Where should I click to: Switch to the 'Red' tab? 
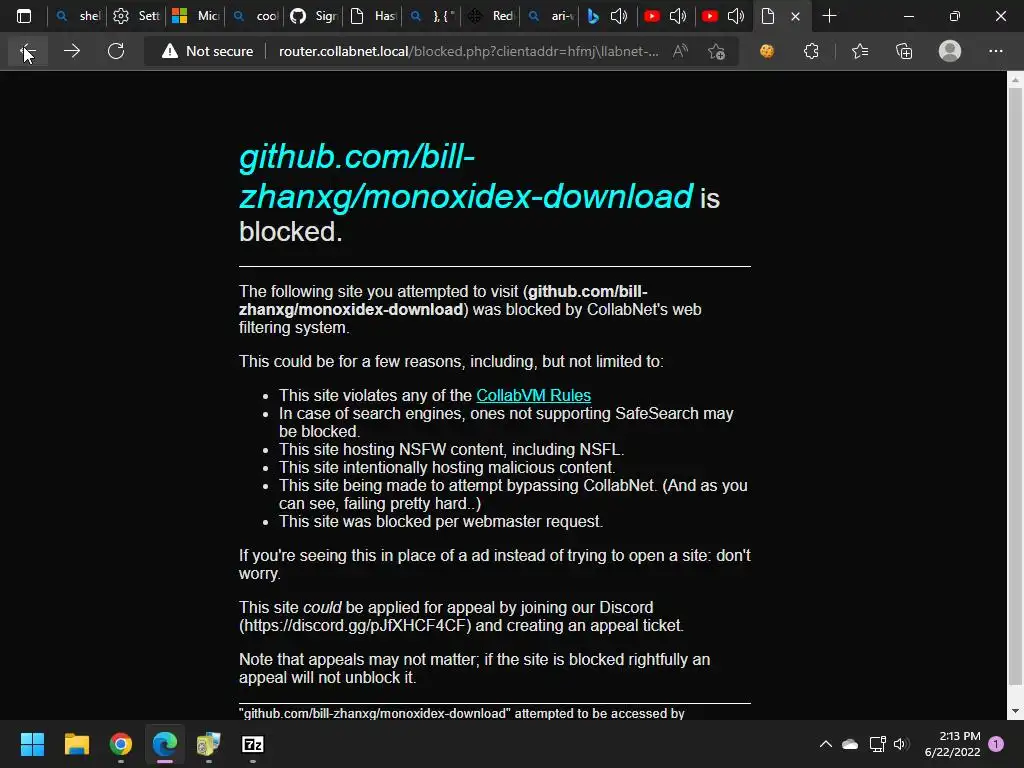pyautogui.click(x=490, y=16)
